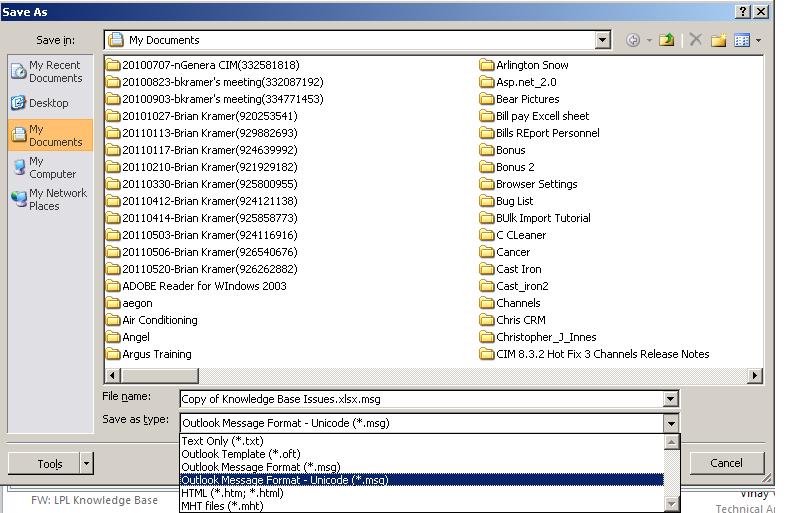Click the Delete X icon in toolbar

695,40
